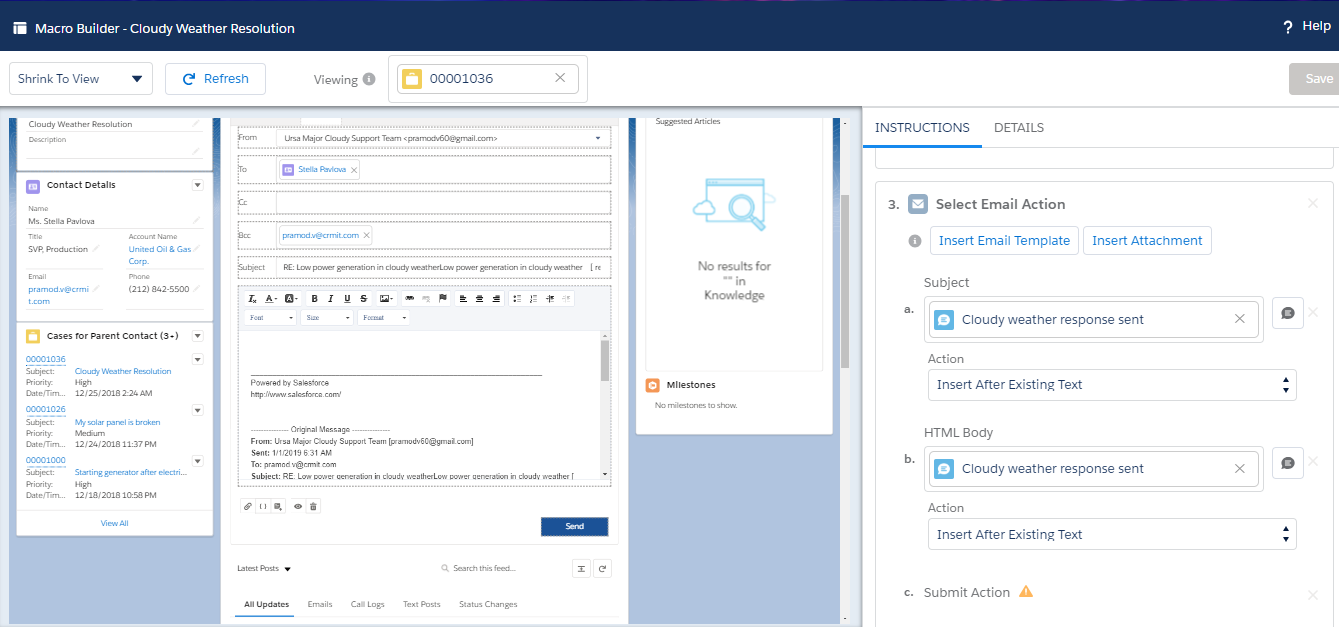Click the comment icon next to HTML Body field
The image size is (1339, 627).
point(1288,463)
